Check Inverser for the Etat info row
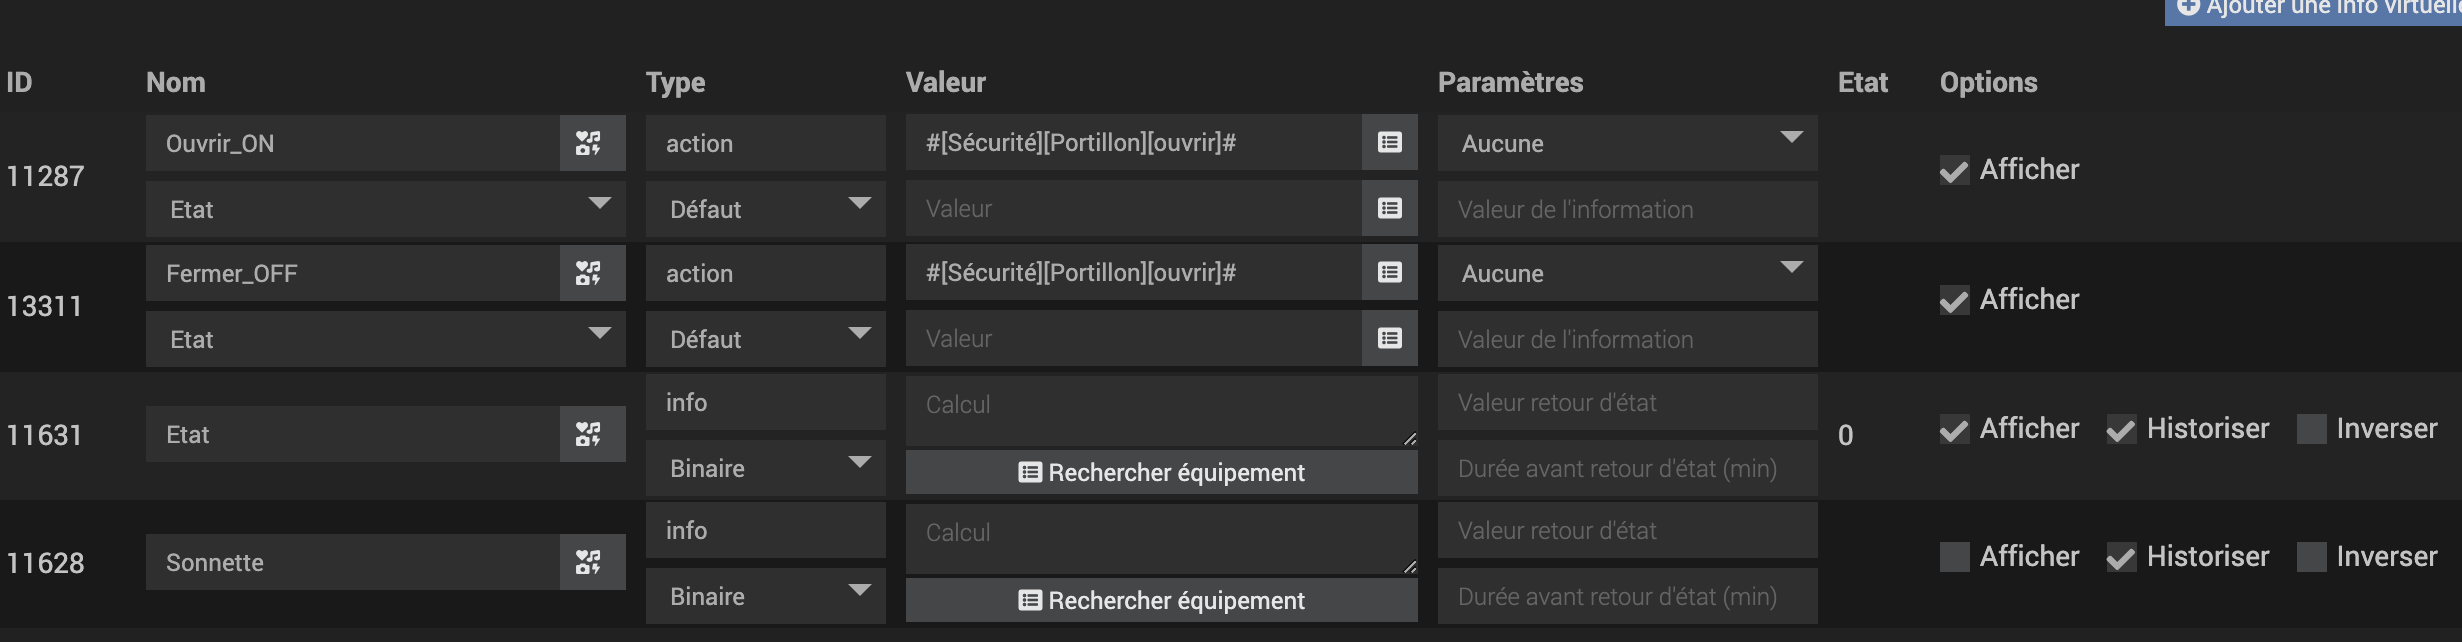 click(2311, 429)
